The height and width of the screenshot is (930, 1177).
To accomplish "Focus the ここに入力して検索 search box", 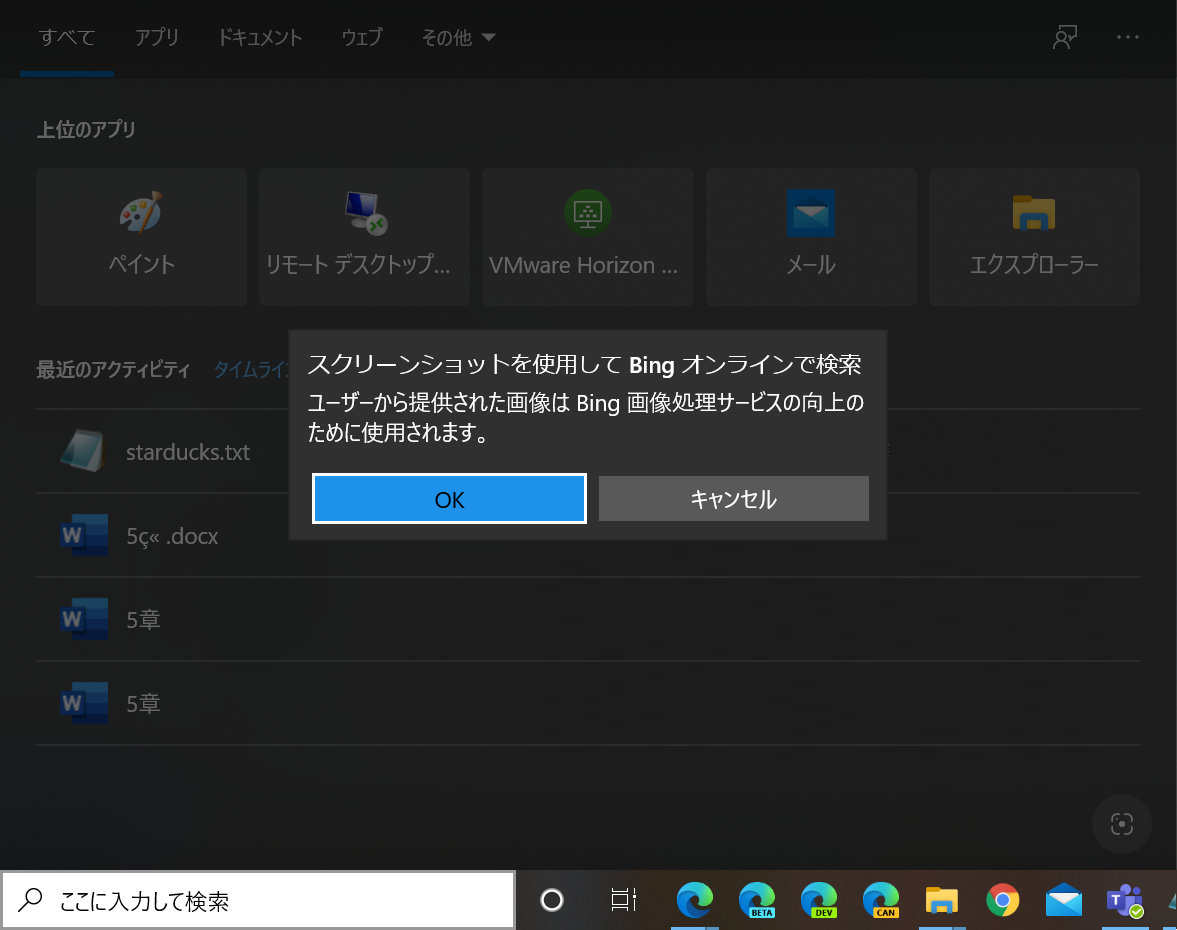I will click(x=258, y=900).
